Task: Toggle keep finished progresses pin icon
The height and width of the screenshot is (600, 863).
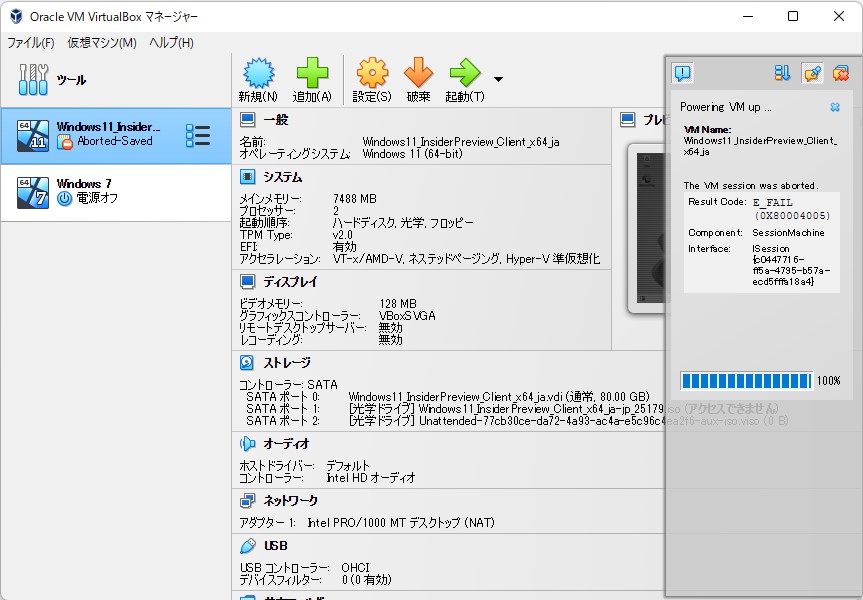Action: [812, 73]
